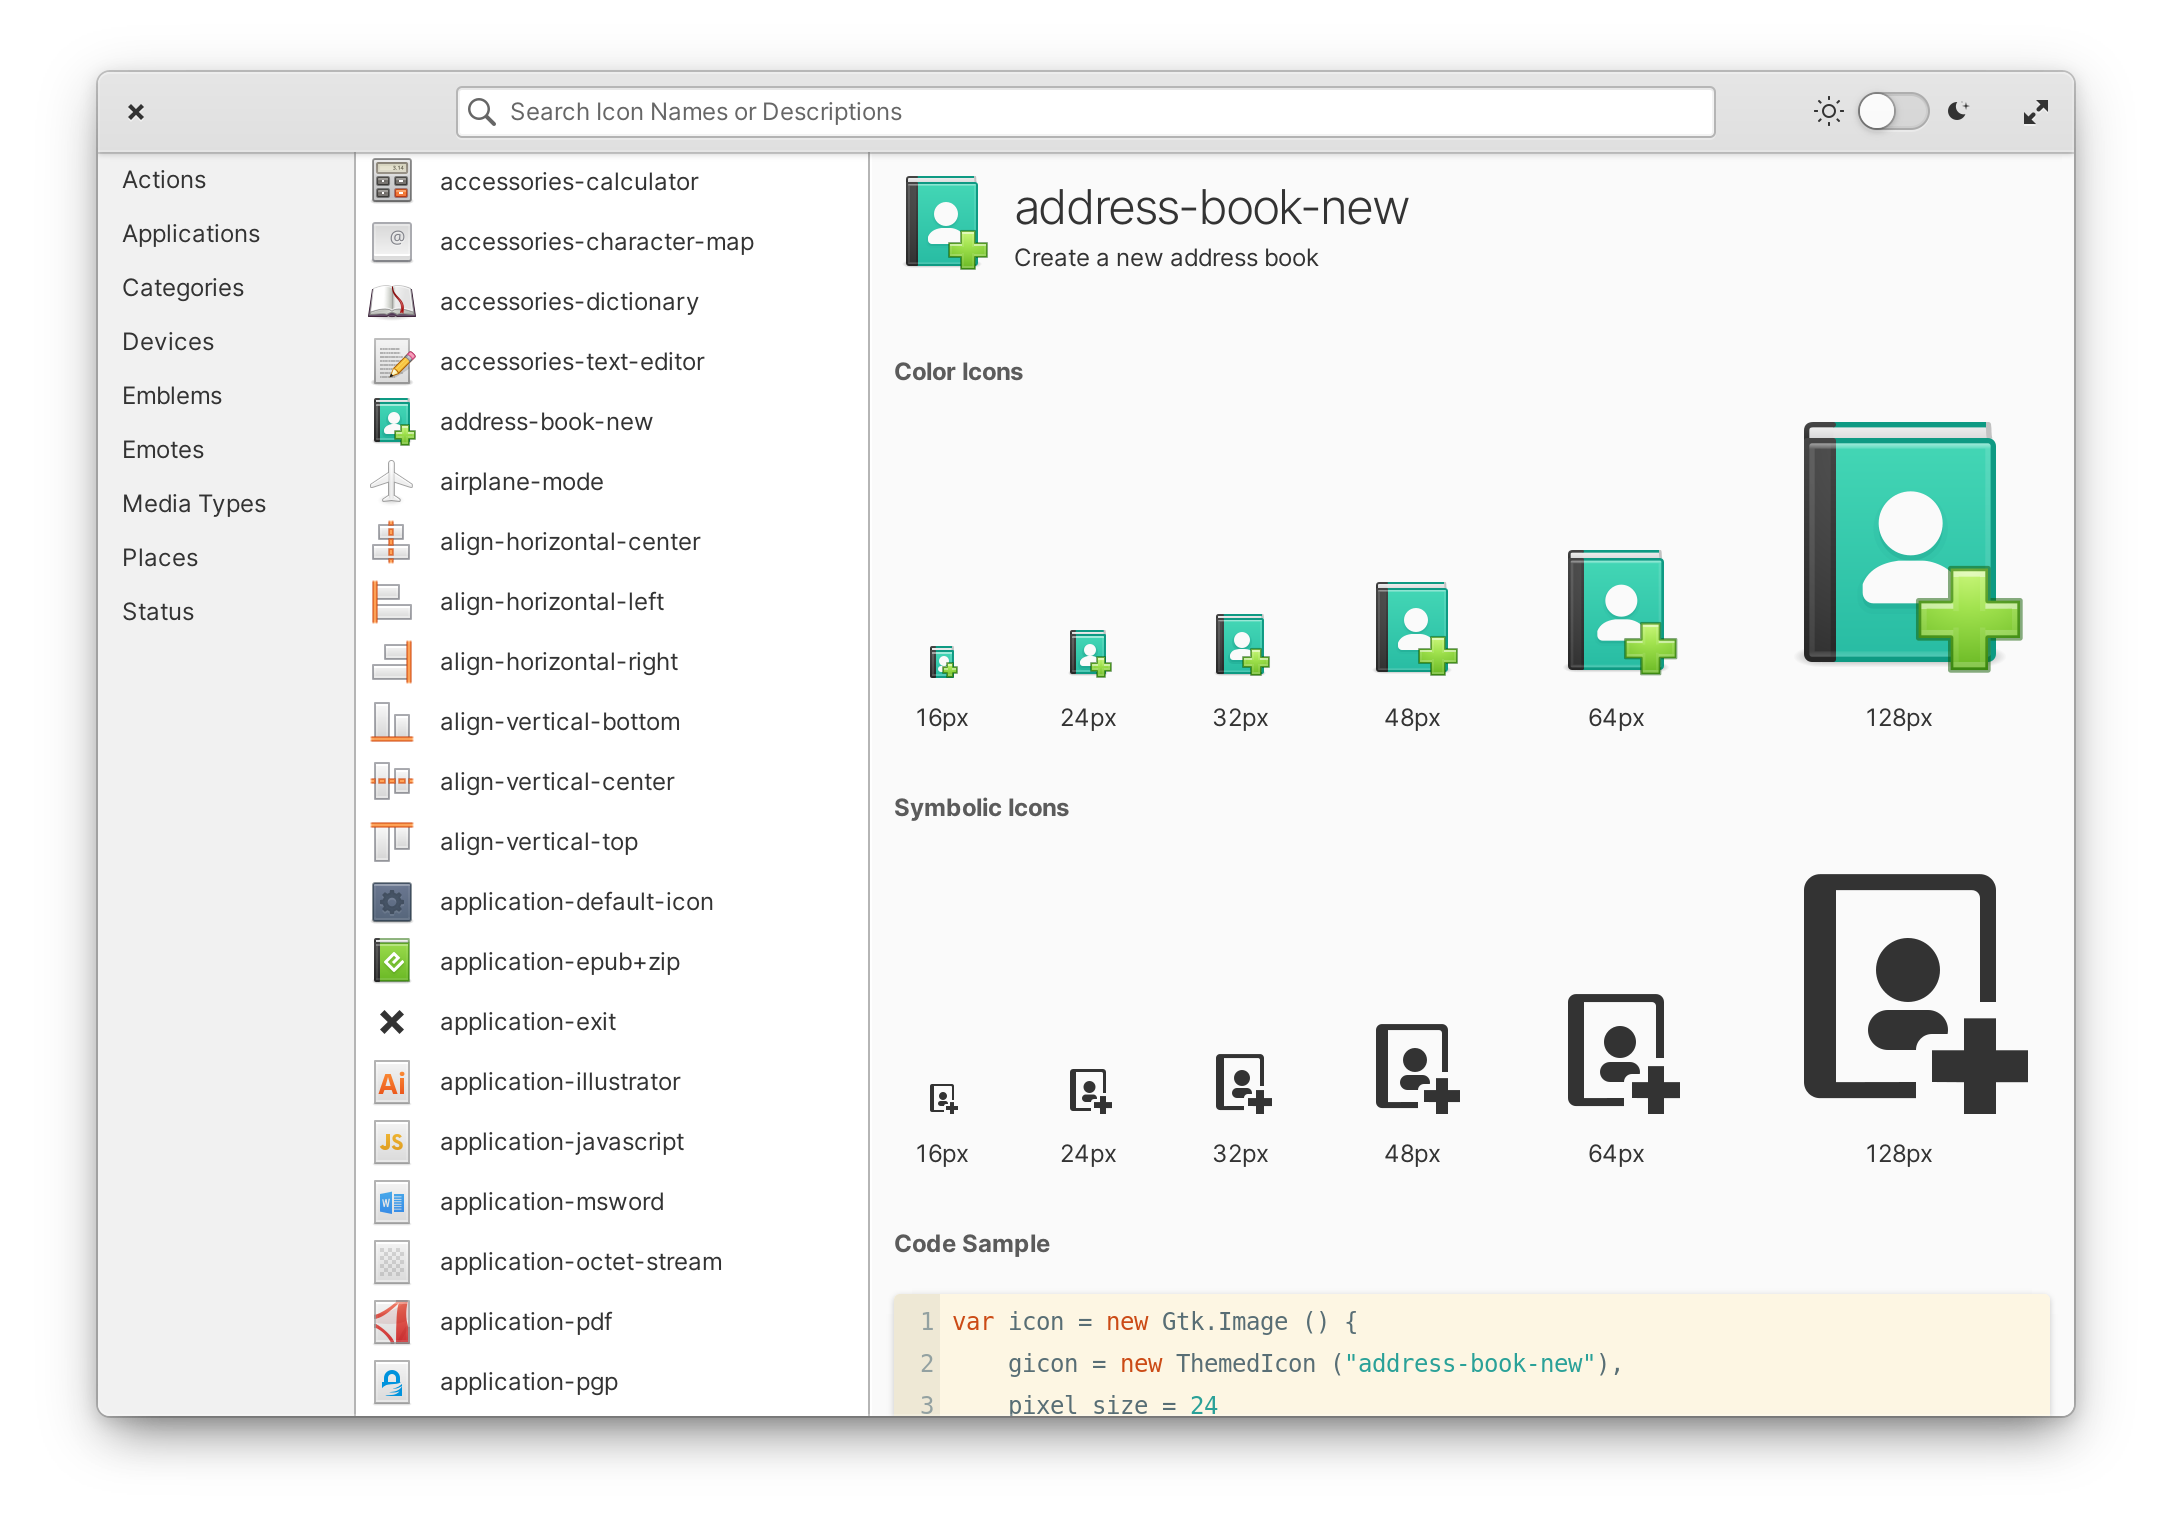
Task: Click the moon dark-mode icon
Action: click(1958, 112)
